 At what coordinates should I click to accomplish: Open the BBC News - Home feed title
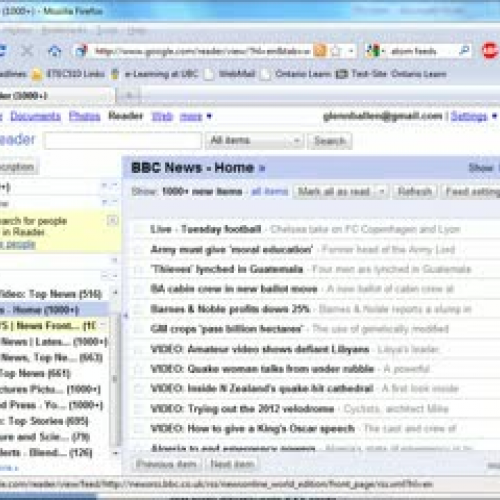tap(193, 168)
